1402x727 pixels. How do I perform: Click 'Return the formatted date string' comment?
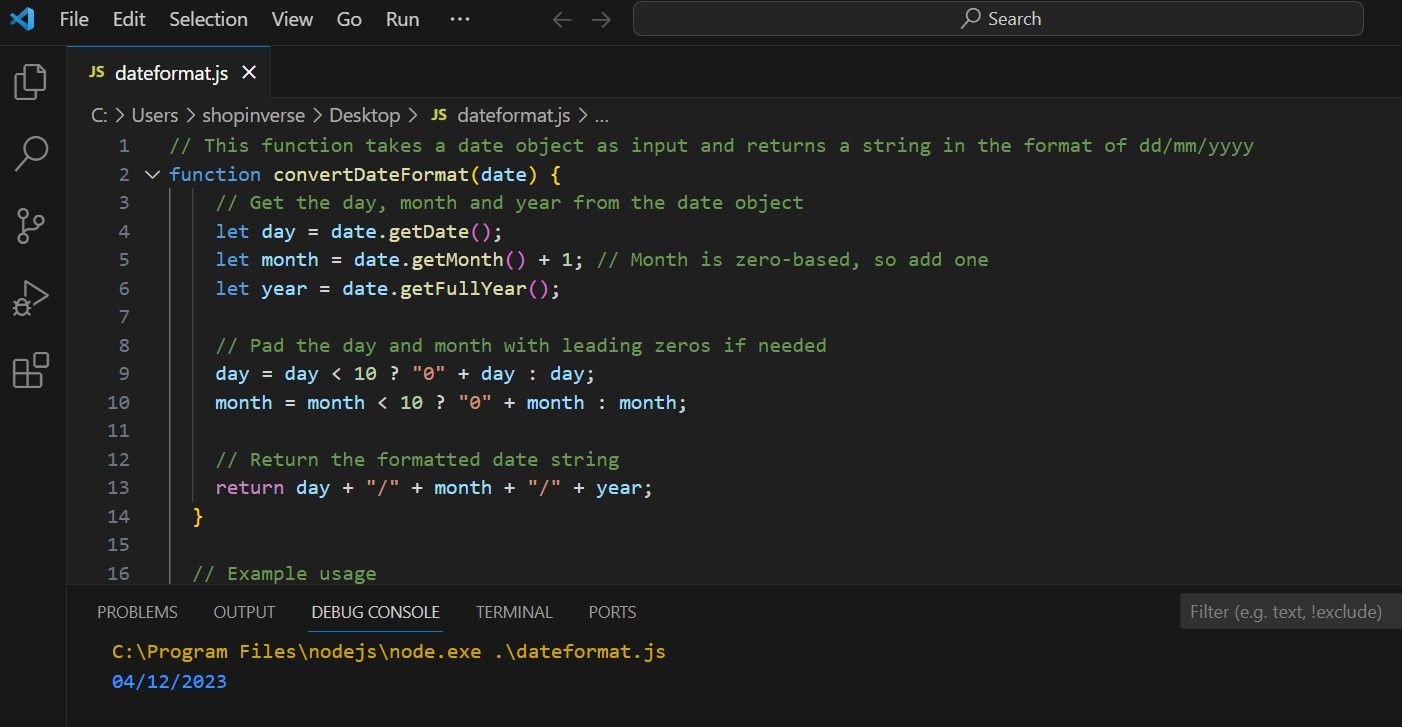(x=417, y=460)
